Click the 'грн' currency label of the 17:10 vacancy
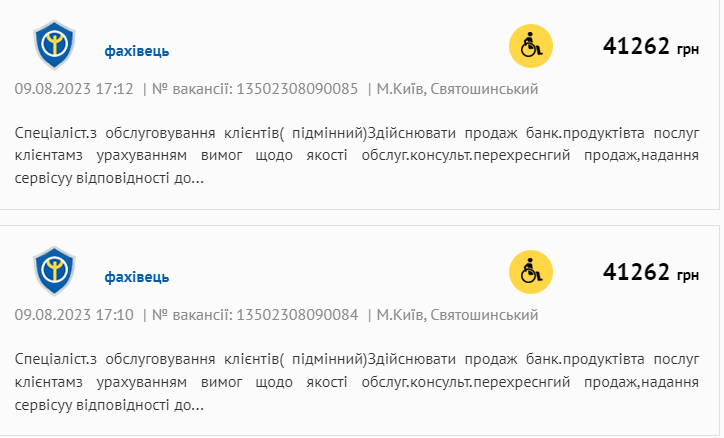Screen dimensions: 724x438 (x=688, y=275)
